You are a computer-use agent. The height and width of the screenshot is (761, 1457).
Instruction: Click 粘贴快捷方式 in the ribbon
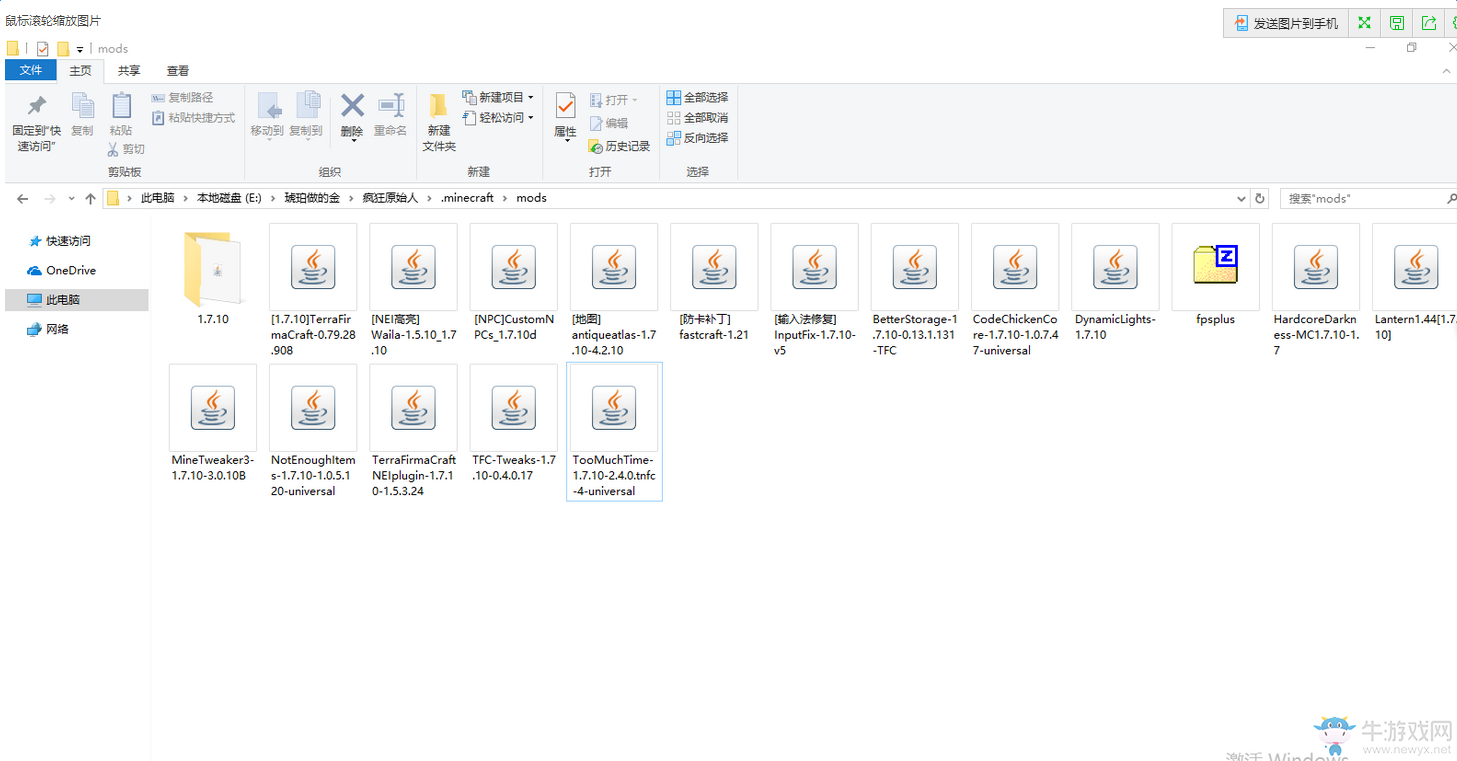click(193, 118)
